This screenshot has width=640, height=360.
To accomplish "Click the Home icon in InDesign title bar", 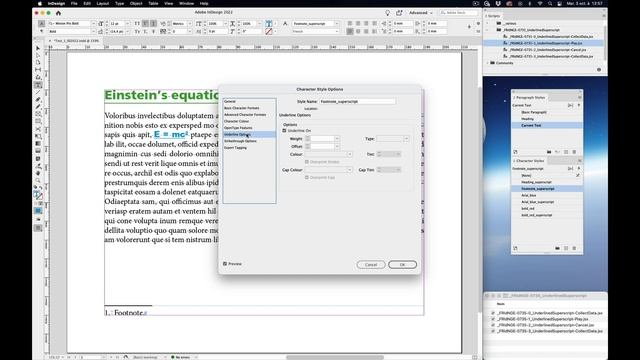I will [58, 13].
